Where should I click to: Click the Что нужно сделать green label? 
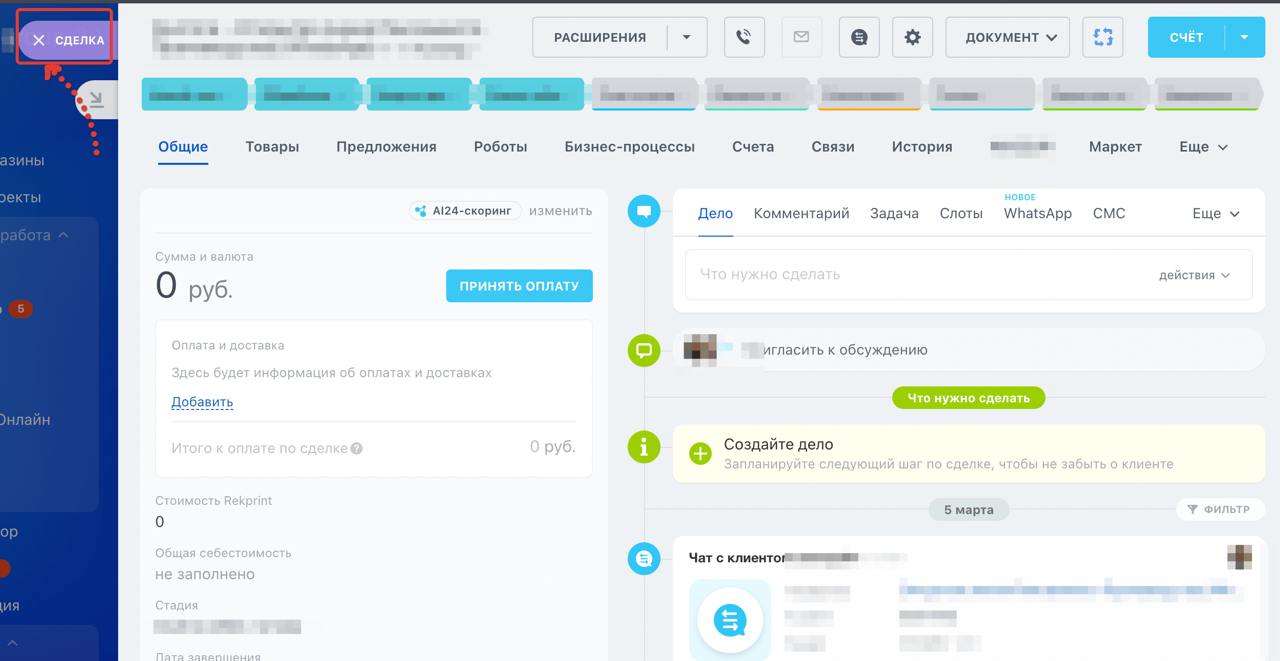pyautogui.click(x=968, y=398)
